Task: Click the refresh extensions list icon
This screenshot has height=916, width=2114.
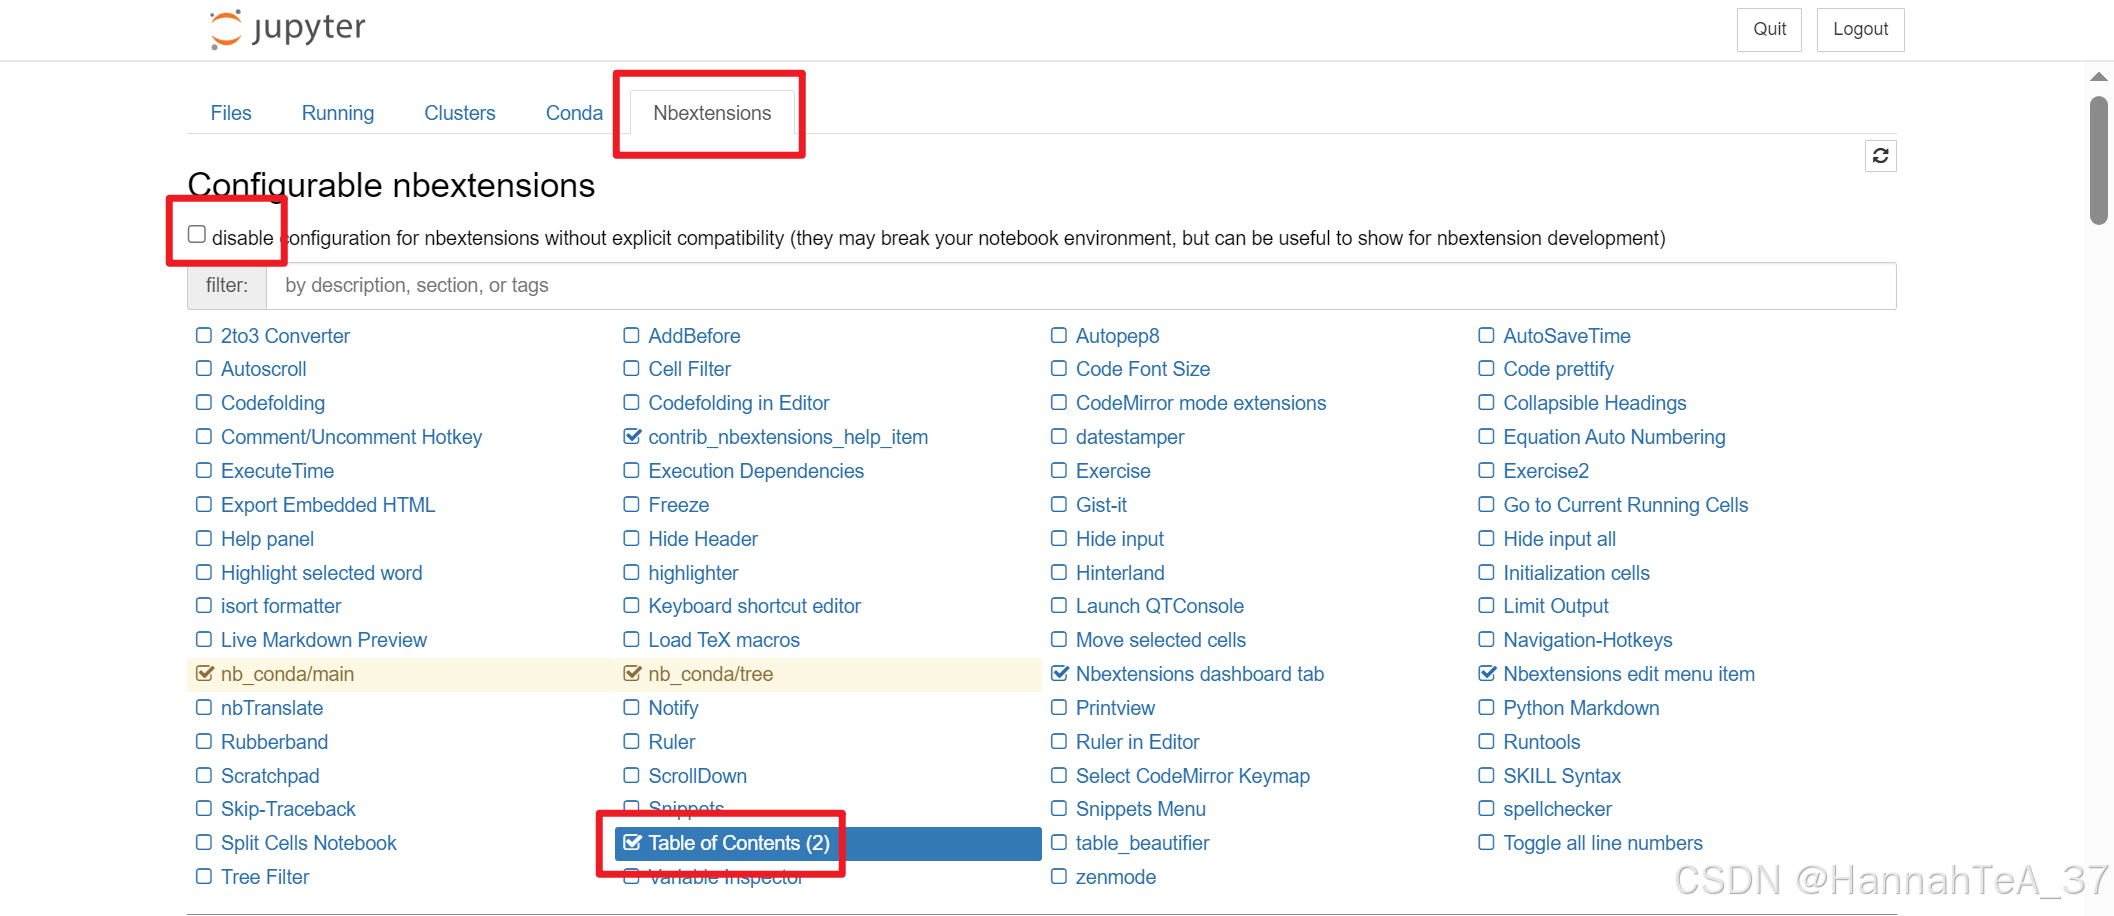Action: tap(1881, 156)
